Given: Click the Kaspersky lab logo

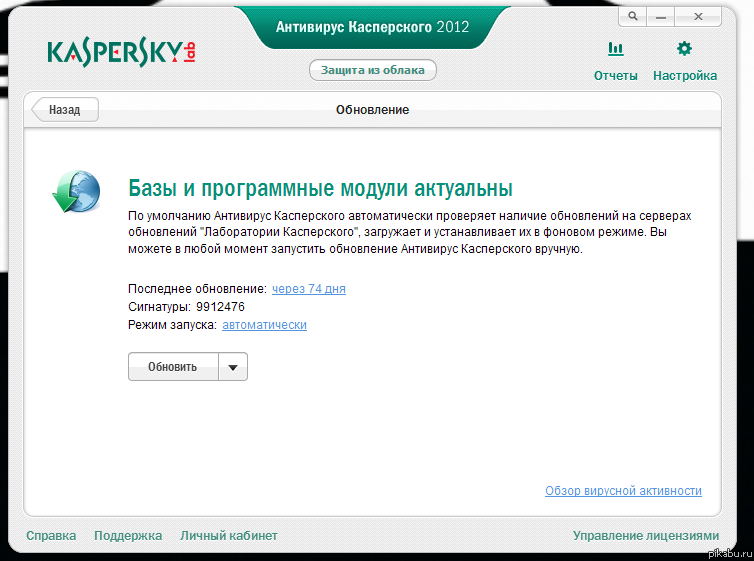Looking at the screenshot, I should [121, 53].
